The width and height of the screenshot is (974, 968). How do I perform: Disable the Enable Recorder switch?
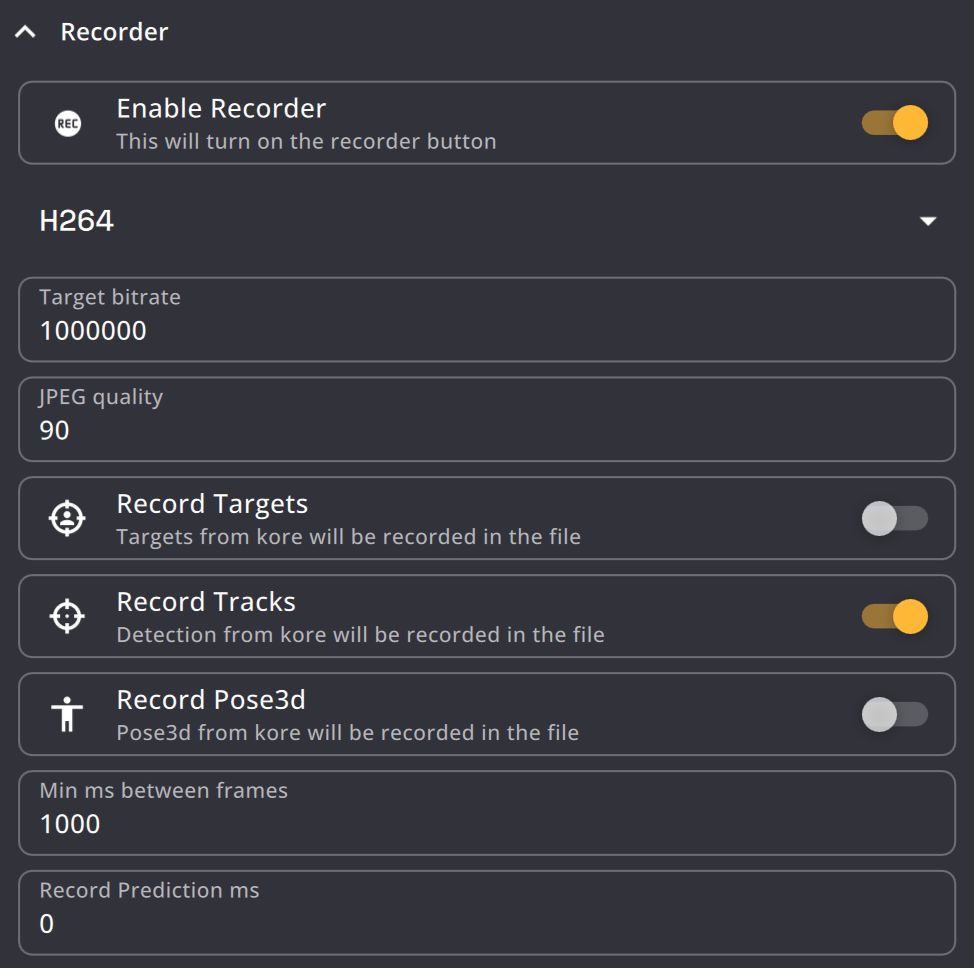click(895, 123)
